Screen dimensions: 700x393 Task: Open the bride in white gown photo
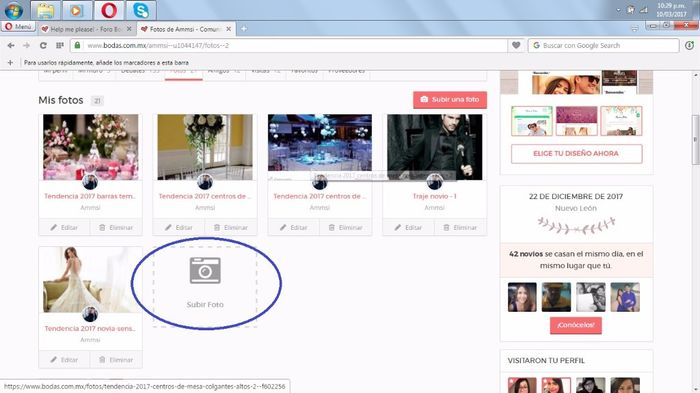(91, 279)
